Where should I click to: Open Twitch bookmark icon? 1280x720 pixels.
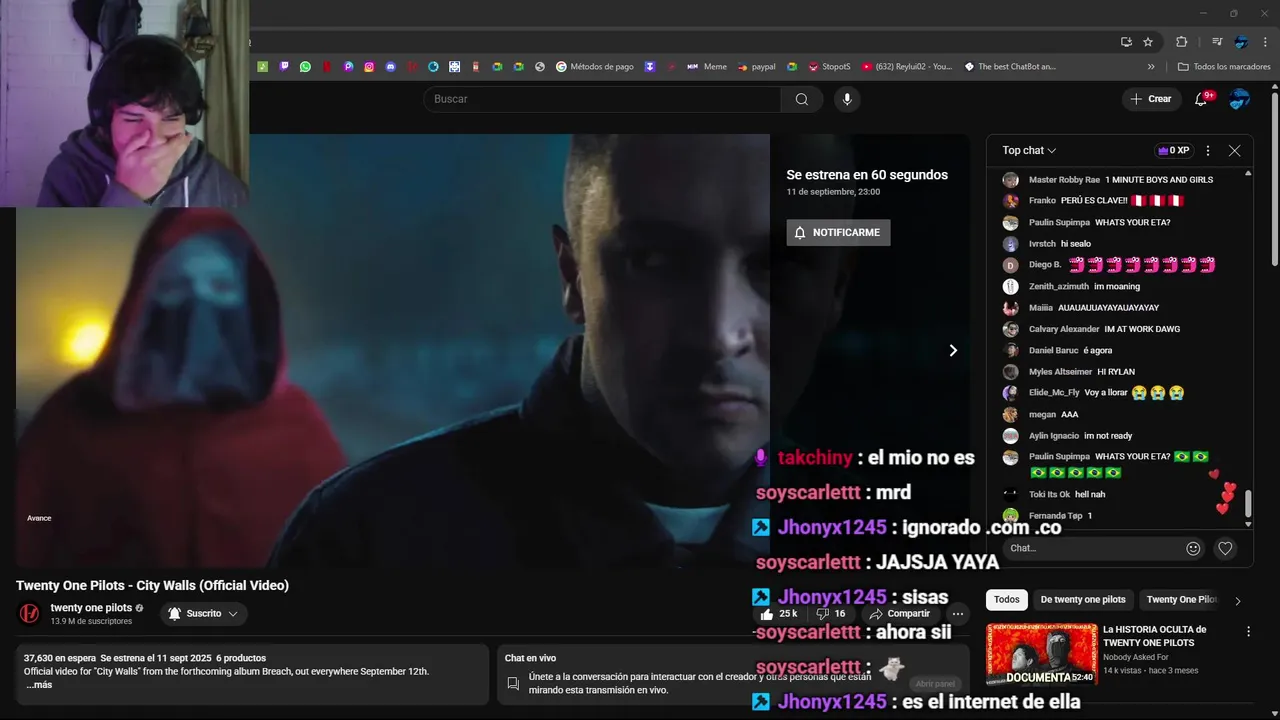pos(284,67)
